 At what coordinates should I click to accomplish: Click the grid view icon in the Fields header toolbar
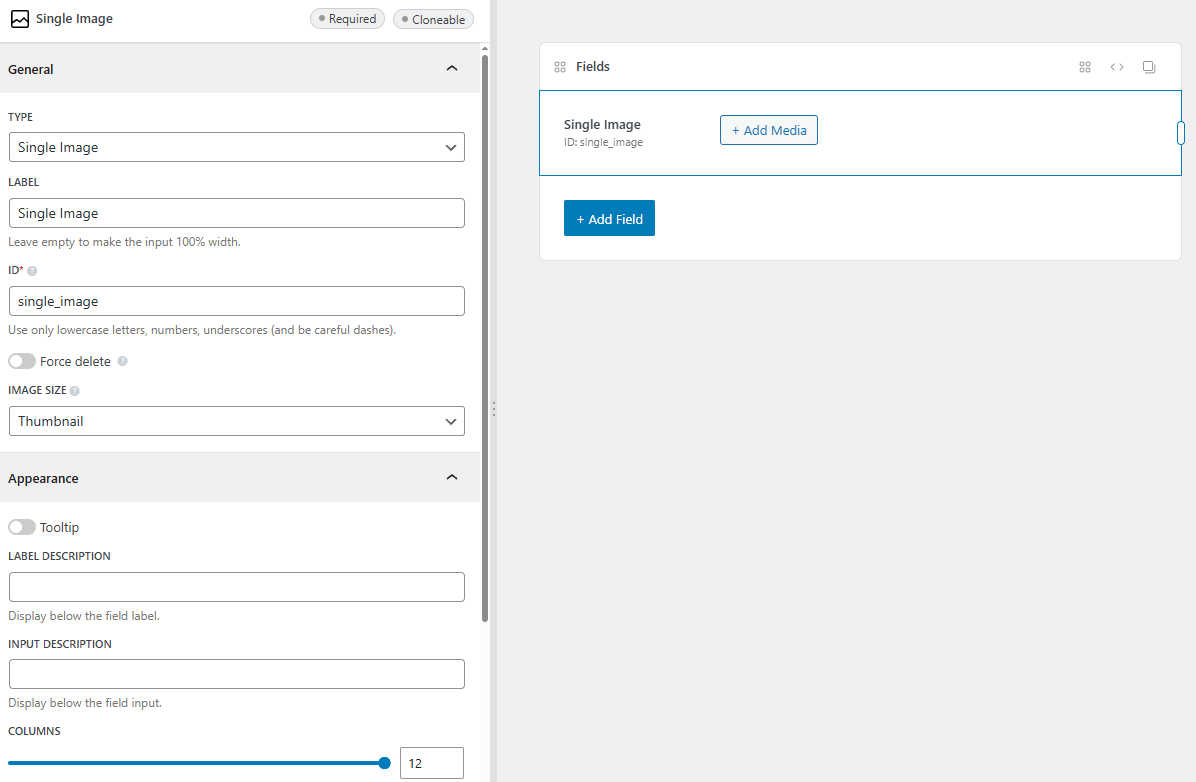coord(1085,67)
